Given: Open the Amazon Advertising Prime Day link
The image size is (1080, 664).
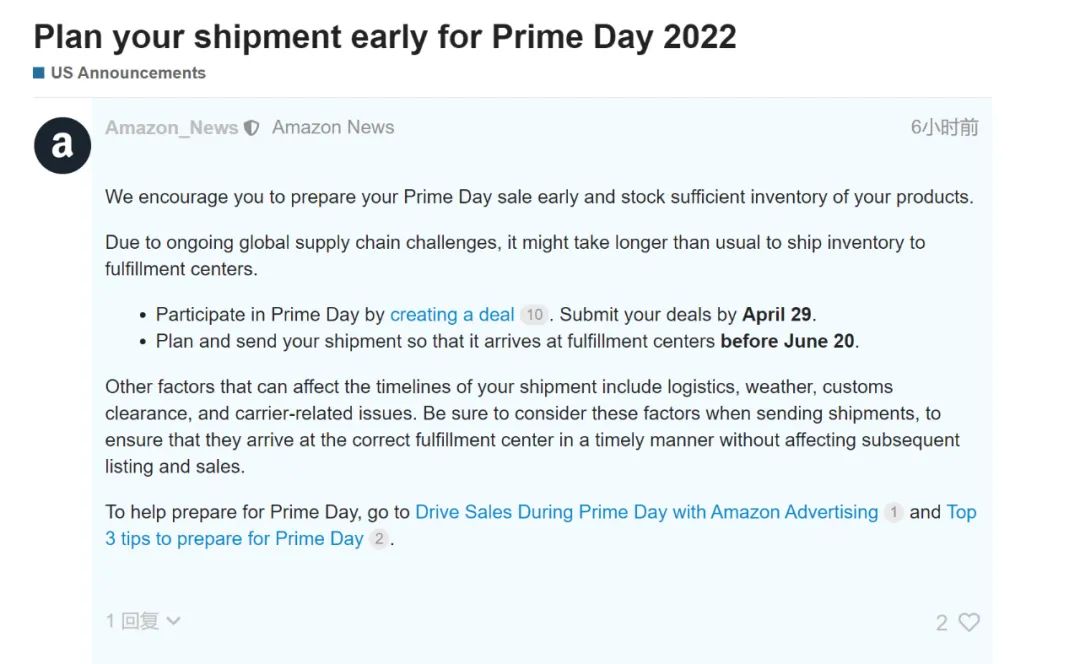Looking at the screenshot, I should pos(646,512).
